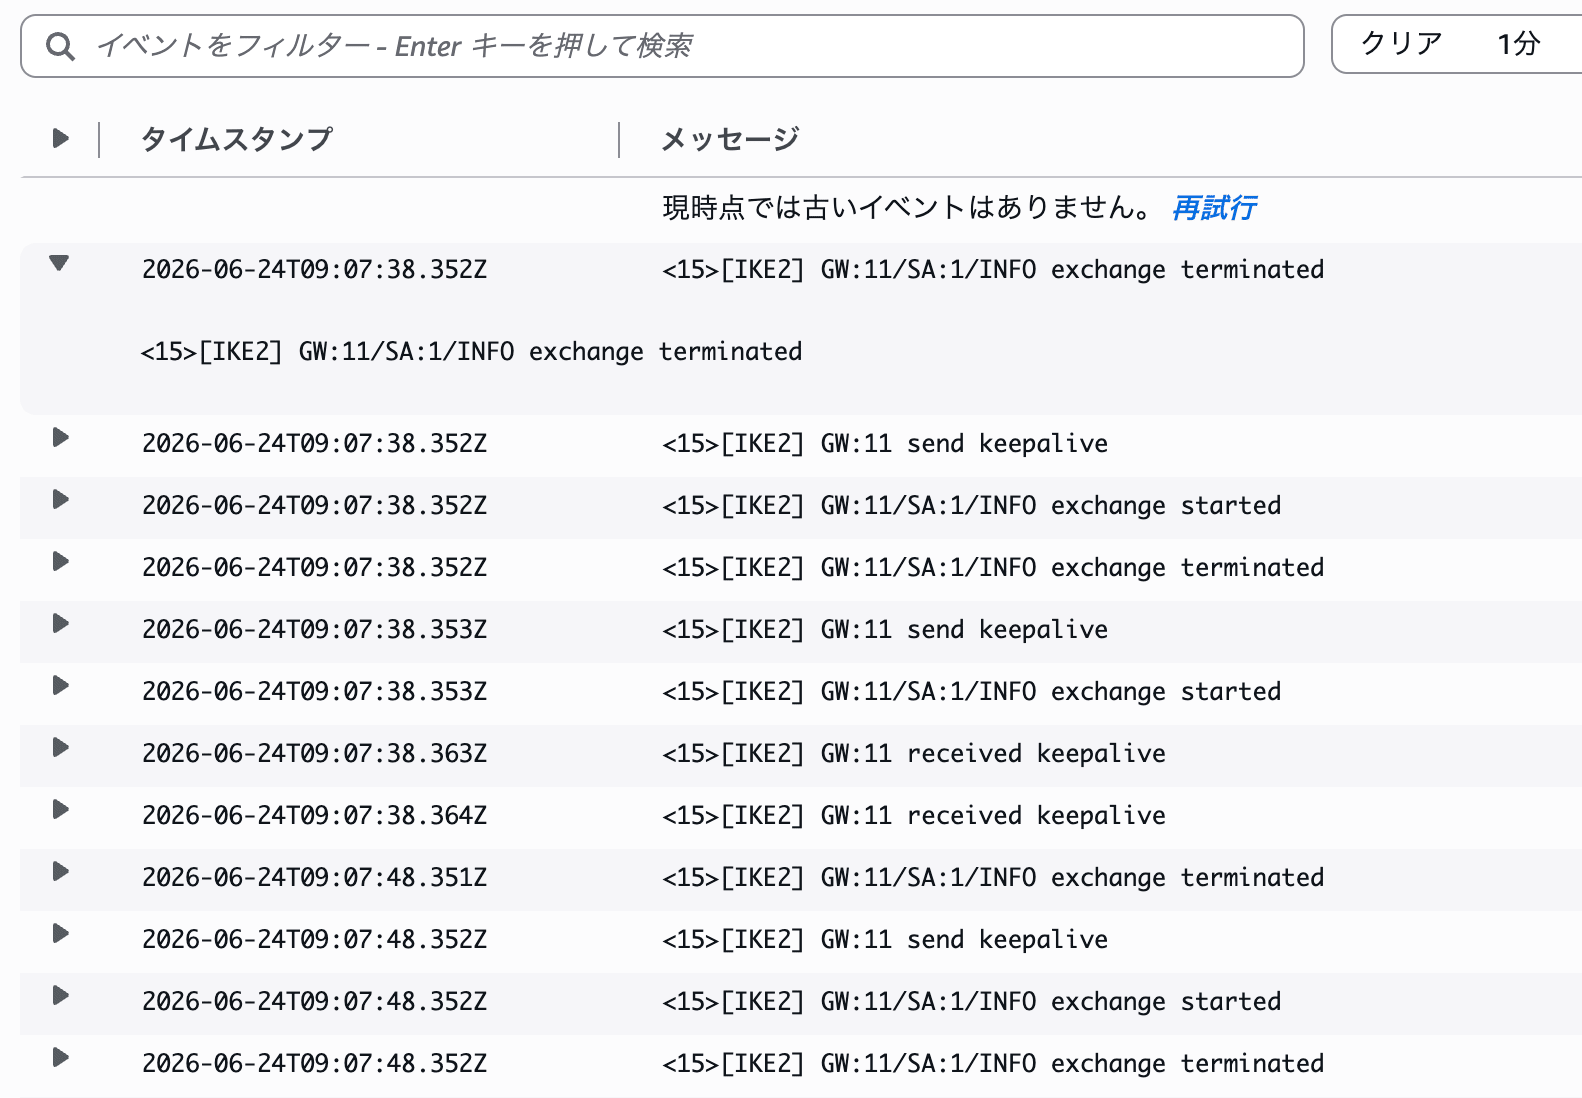Expand the 09:07:38.353Z send keepalive row
The width and height of the screenshot is (1582, 1098).
coord(60,623)
